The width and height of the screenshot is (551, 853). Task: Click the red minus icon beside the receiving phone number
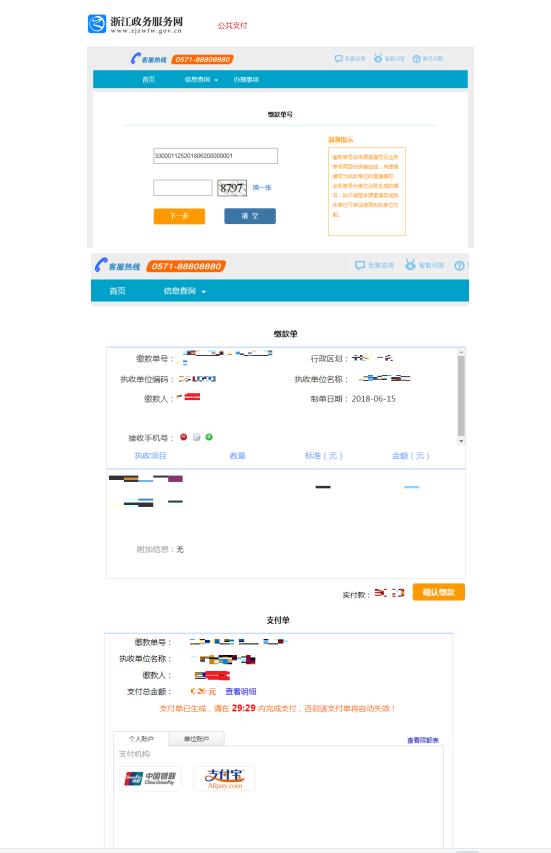(x=184, y=437)
